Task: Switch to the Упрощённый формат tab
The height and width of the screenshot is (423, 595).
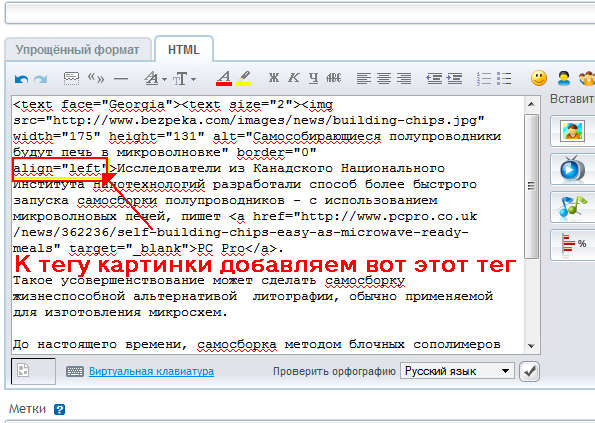Action: pos(78,50)
